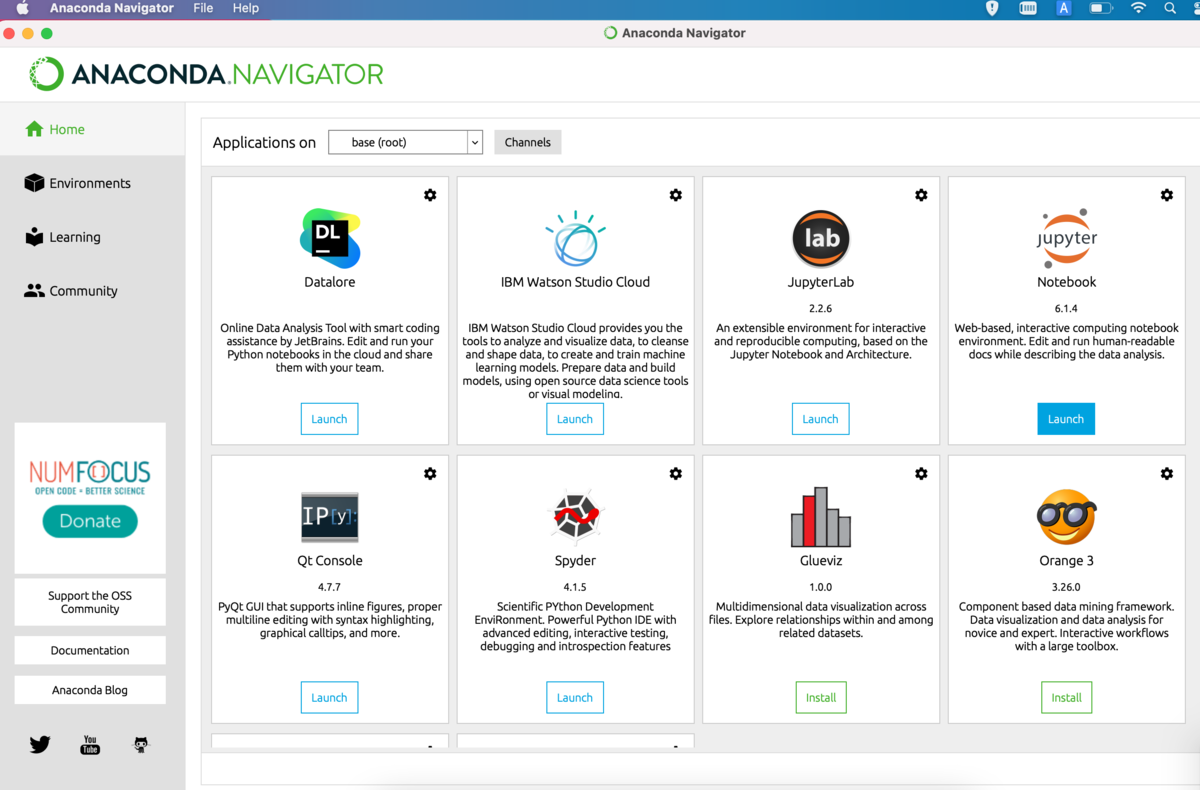Open Jupyter Notebook tile settings gear
The width and height of the screenshot is (1200, 790).
1167,195
